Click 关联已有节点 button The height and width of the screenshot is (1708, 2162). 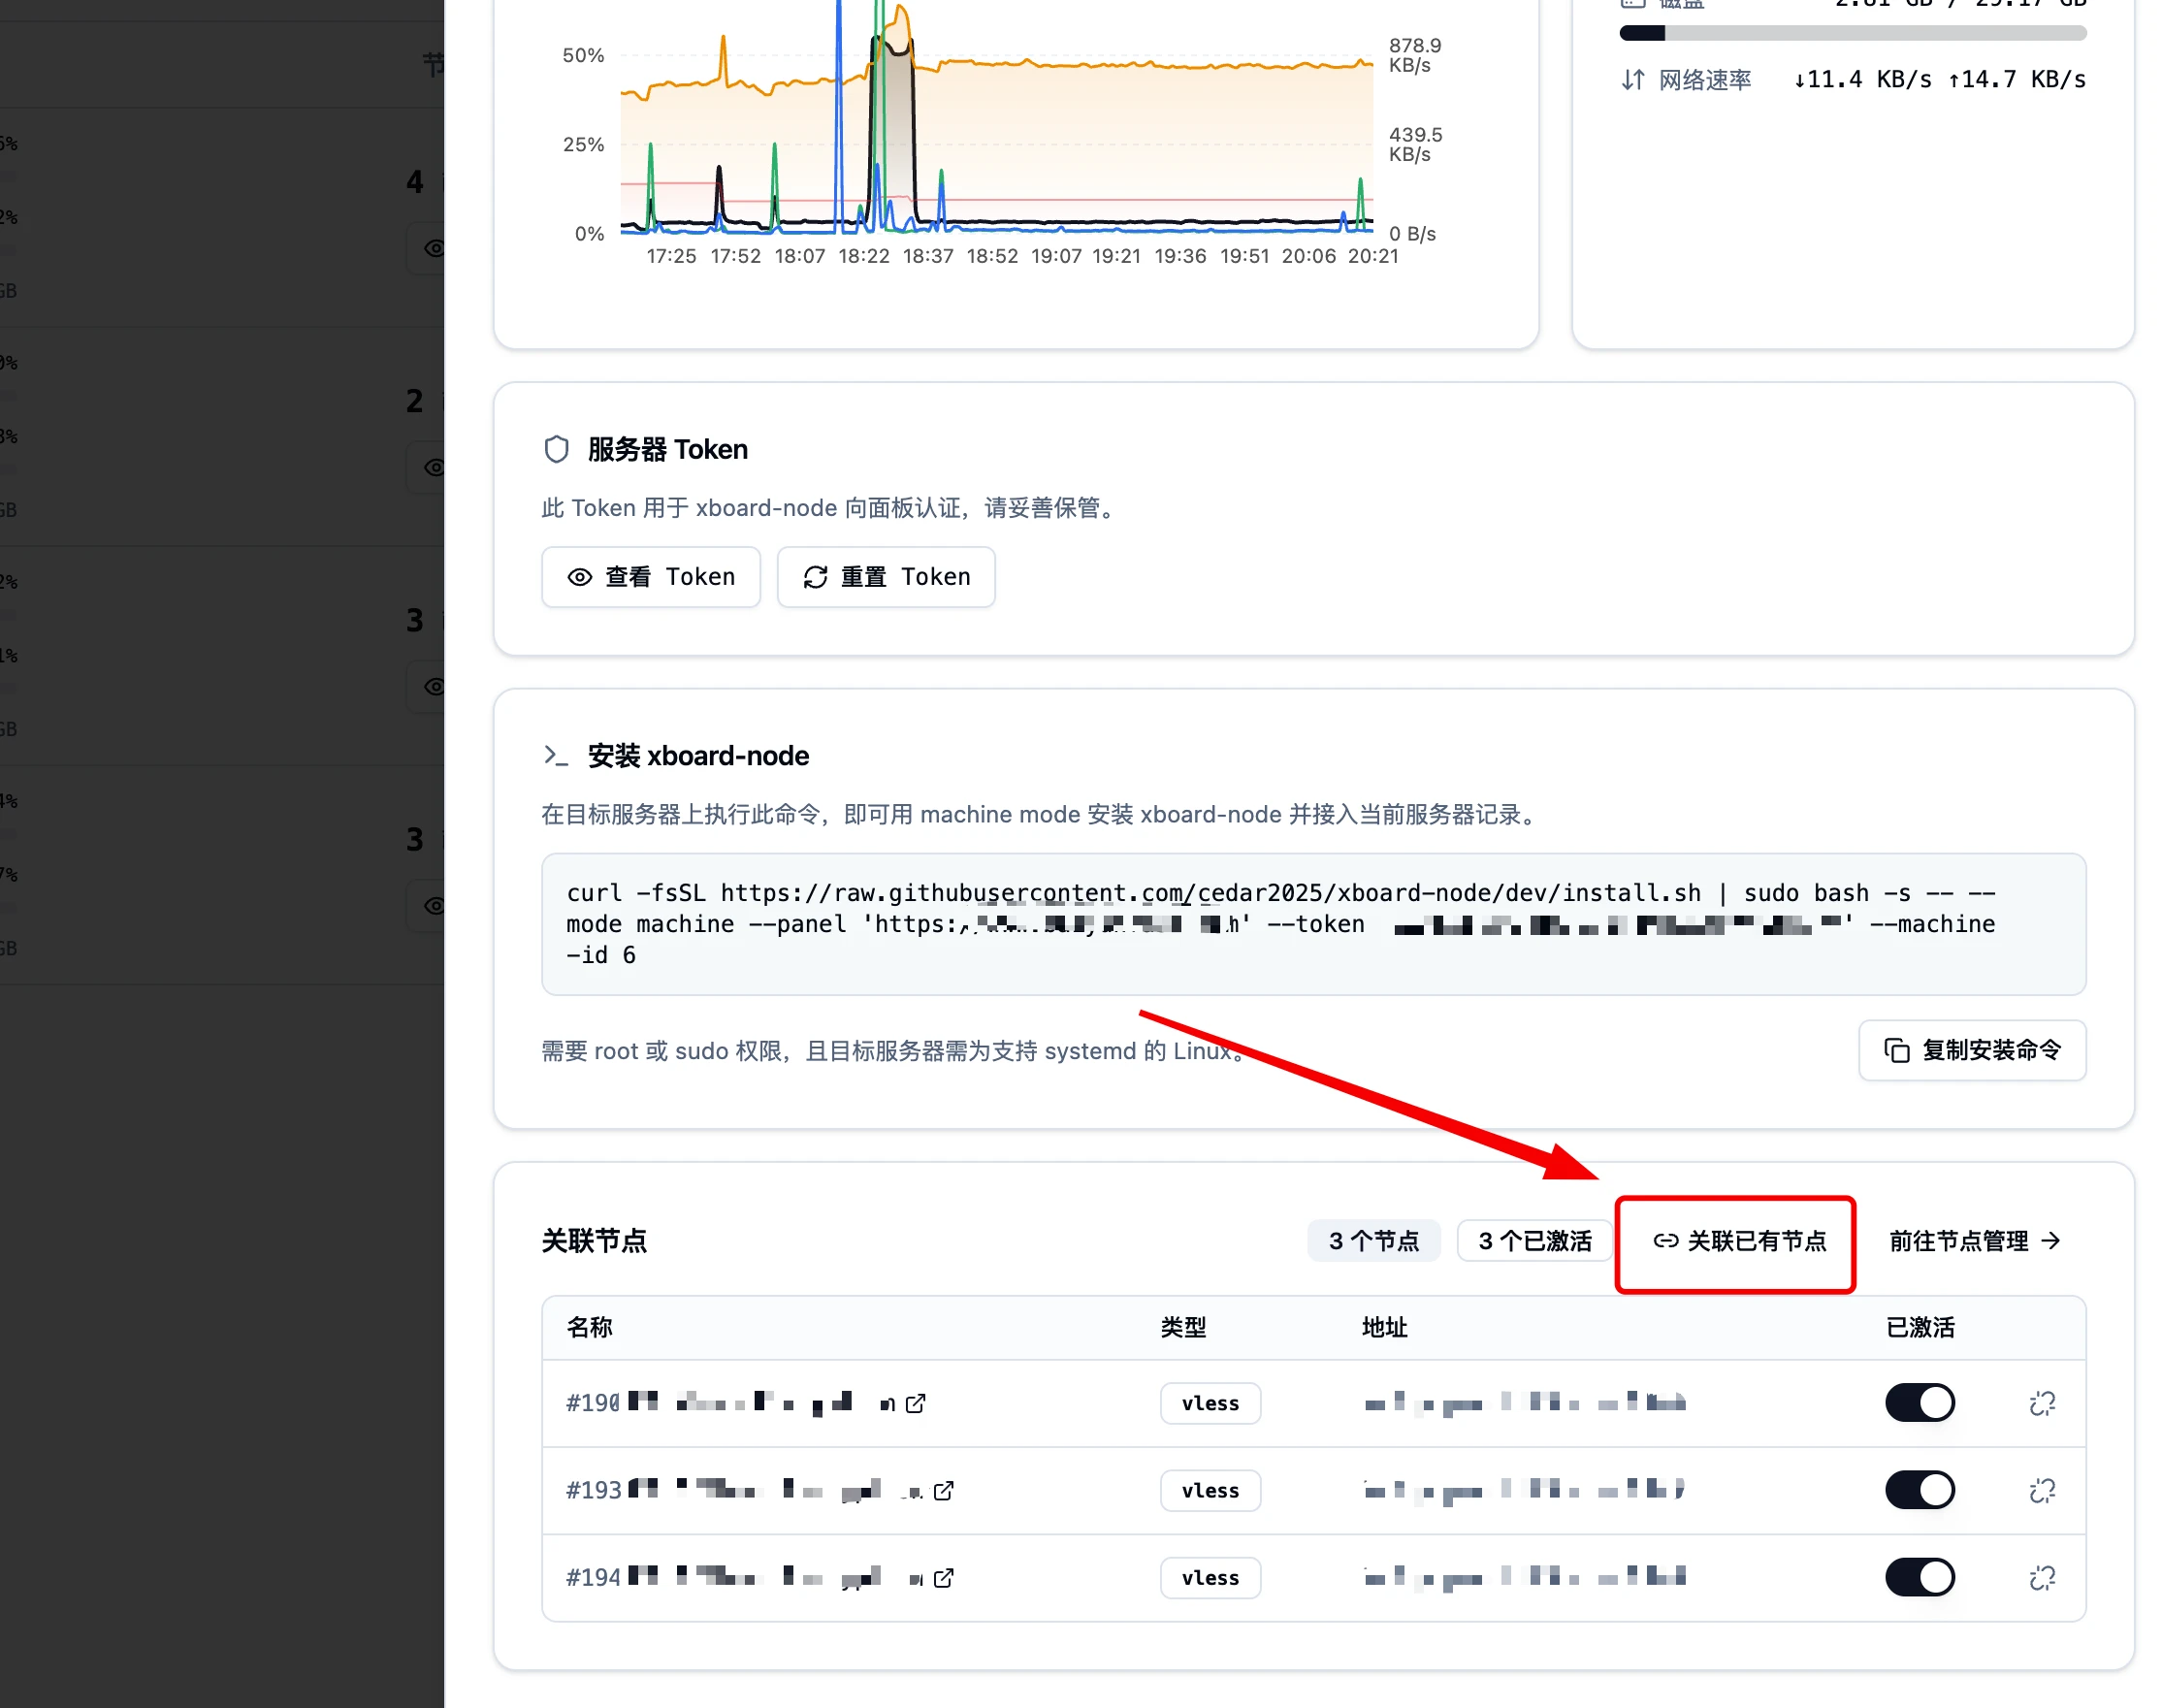click(1739, 1241)
